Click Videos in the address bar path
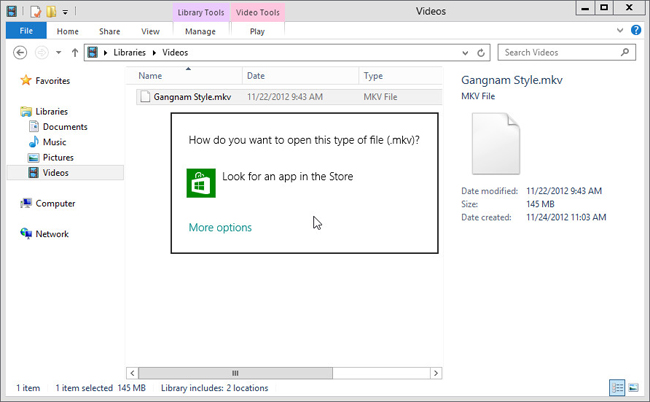Image resolution: width=650 pixels, height=402 pixels. click(x=175, y=53)
